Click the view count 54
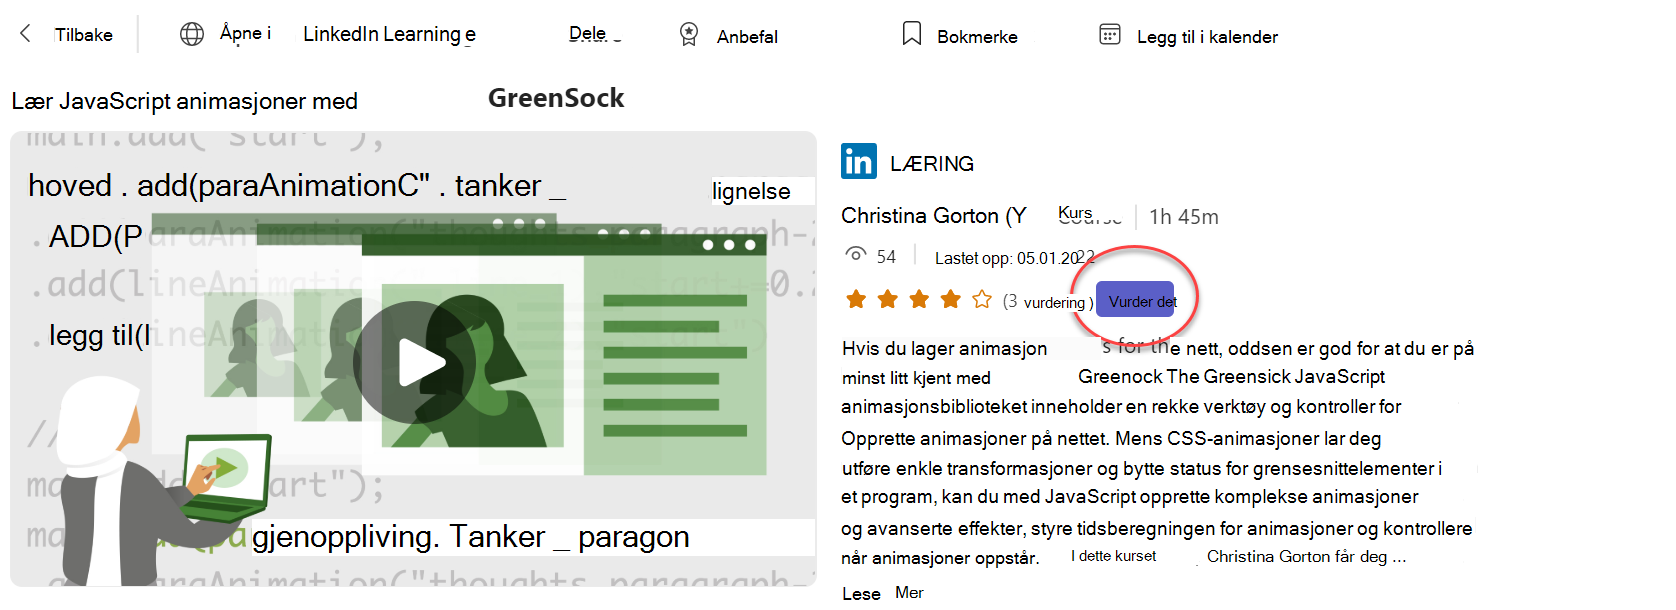 [x=886, y=257]
